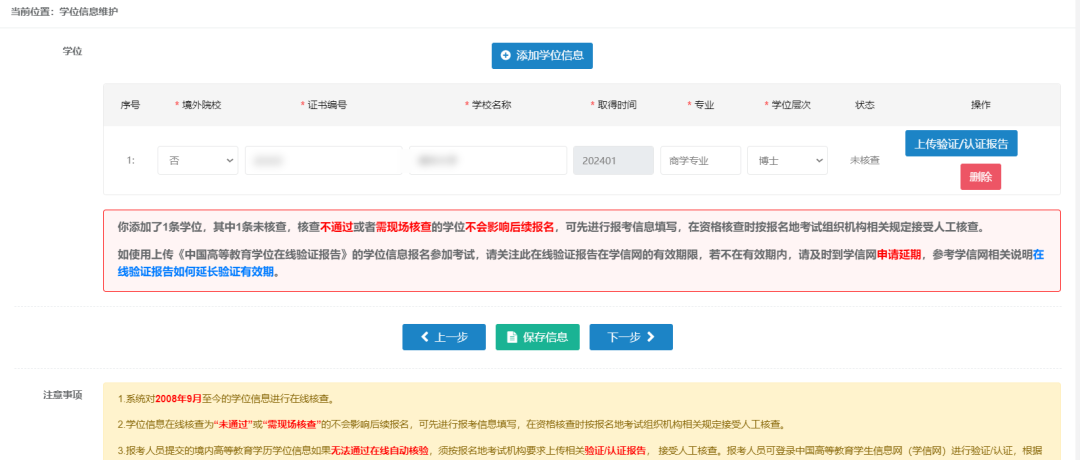
Task: Click the 注意事项 section label
Action: (63, 395)
